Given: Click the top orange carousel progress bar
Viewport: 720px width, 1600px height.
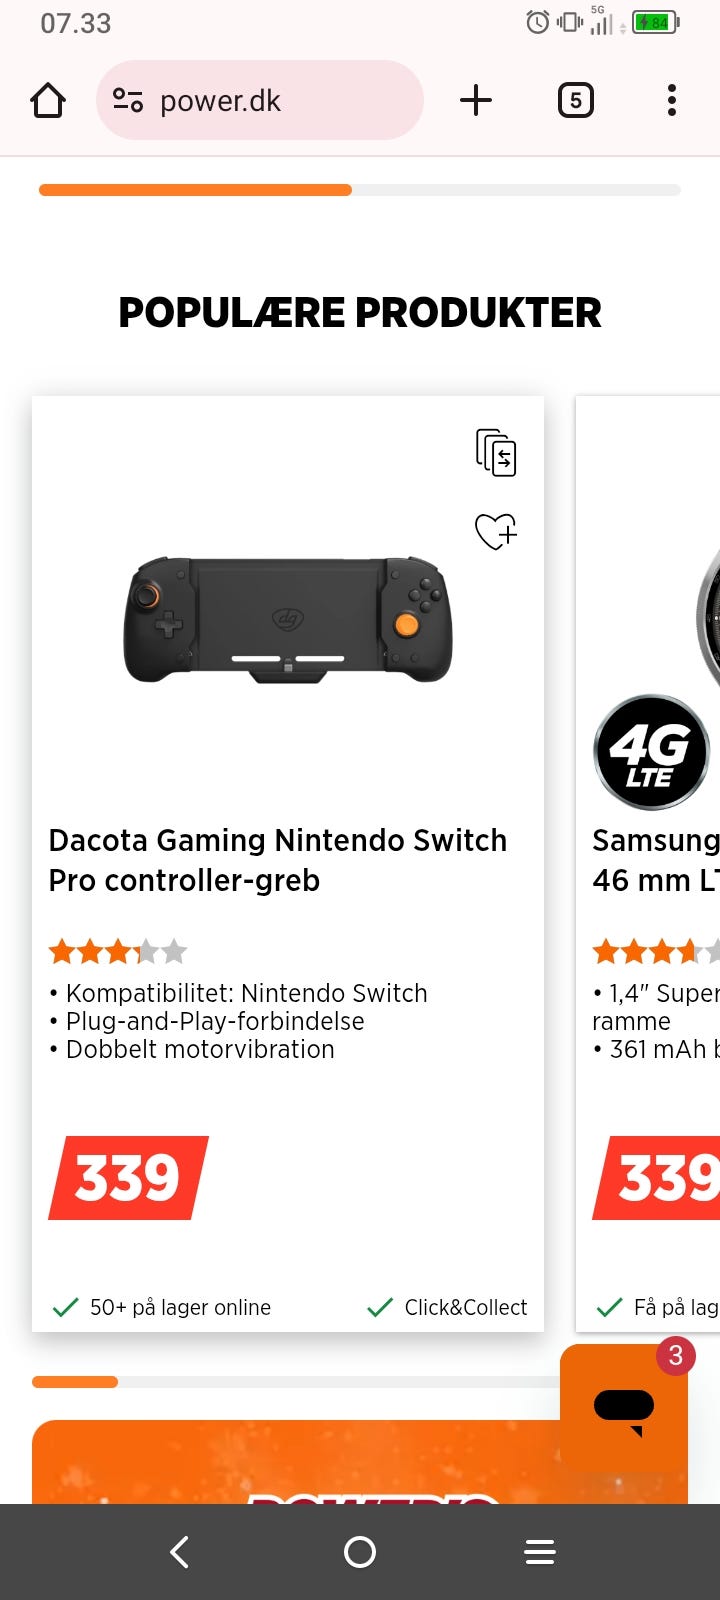Looking at the screenshot, I should click(195, 190).
